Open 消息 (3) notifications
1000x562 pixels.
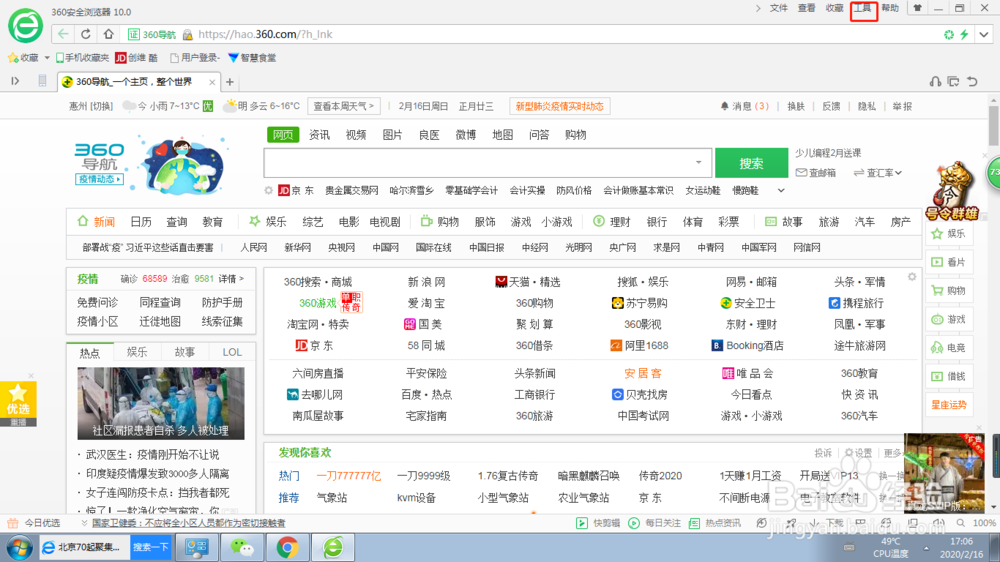coord(744,107)
